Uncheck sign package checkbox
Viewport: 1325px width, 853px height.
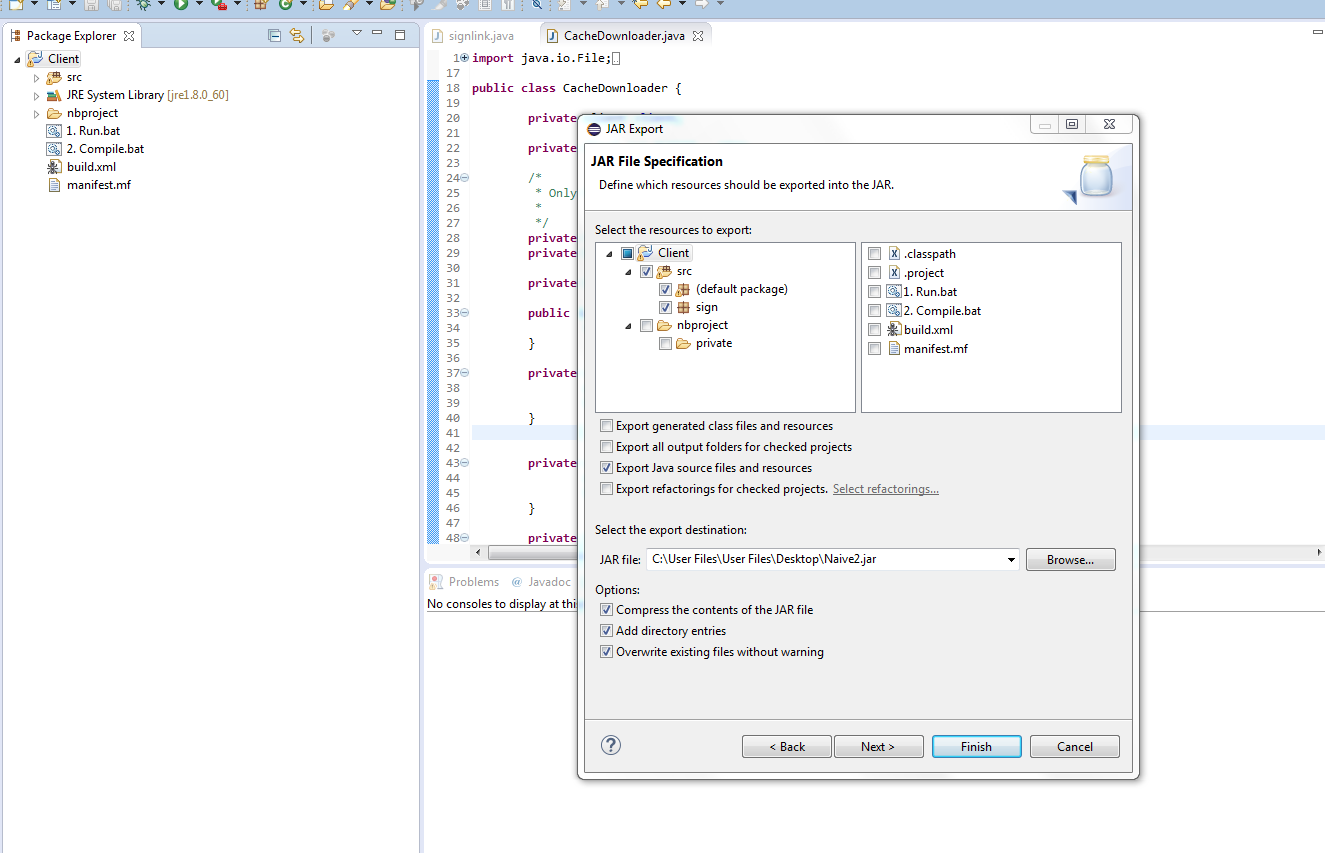[665, 308]
